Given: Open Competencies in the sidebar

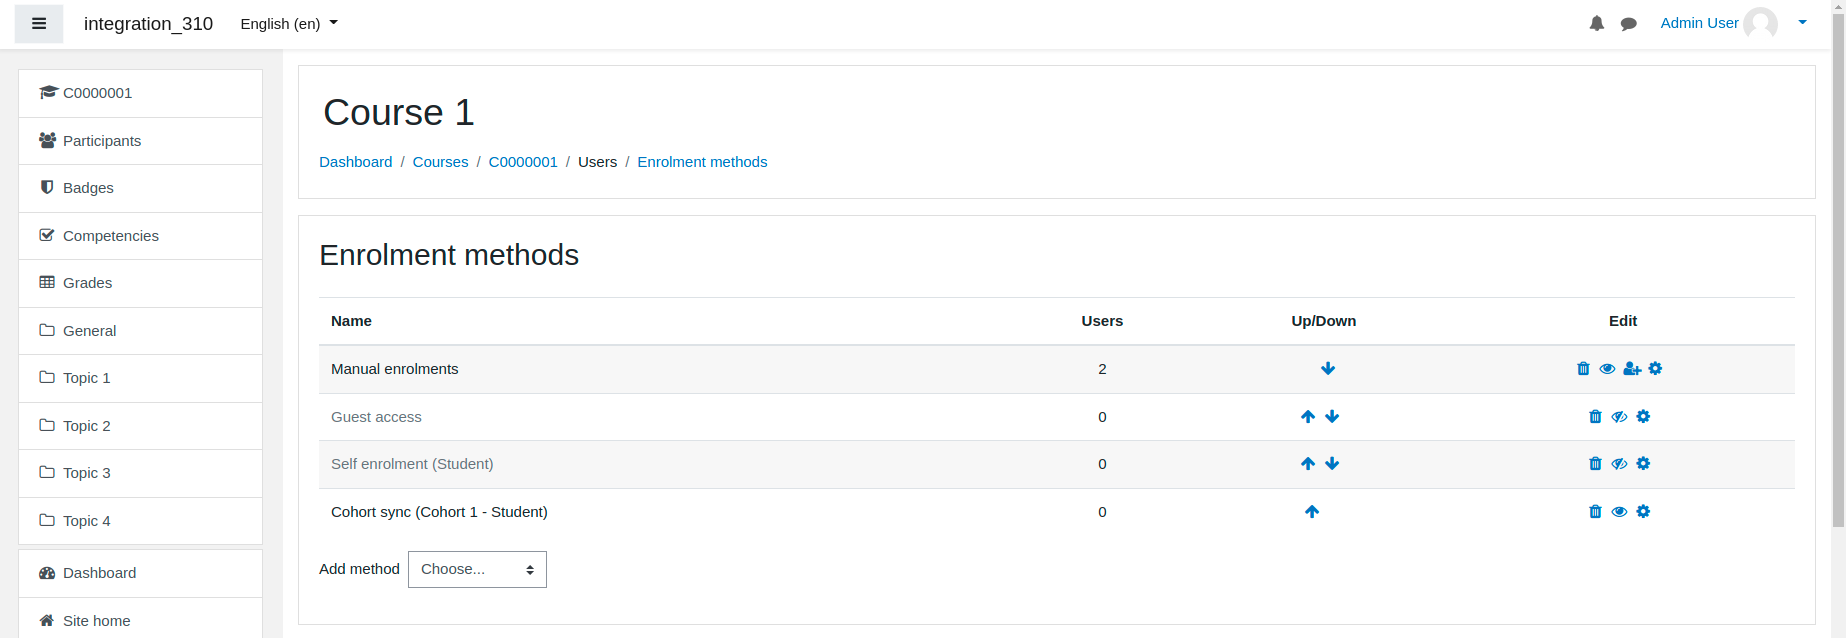Looking at the screenshot, I should pyautogui.click(x=140, y=236).
